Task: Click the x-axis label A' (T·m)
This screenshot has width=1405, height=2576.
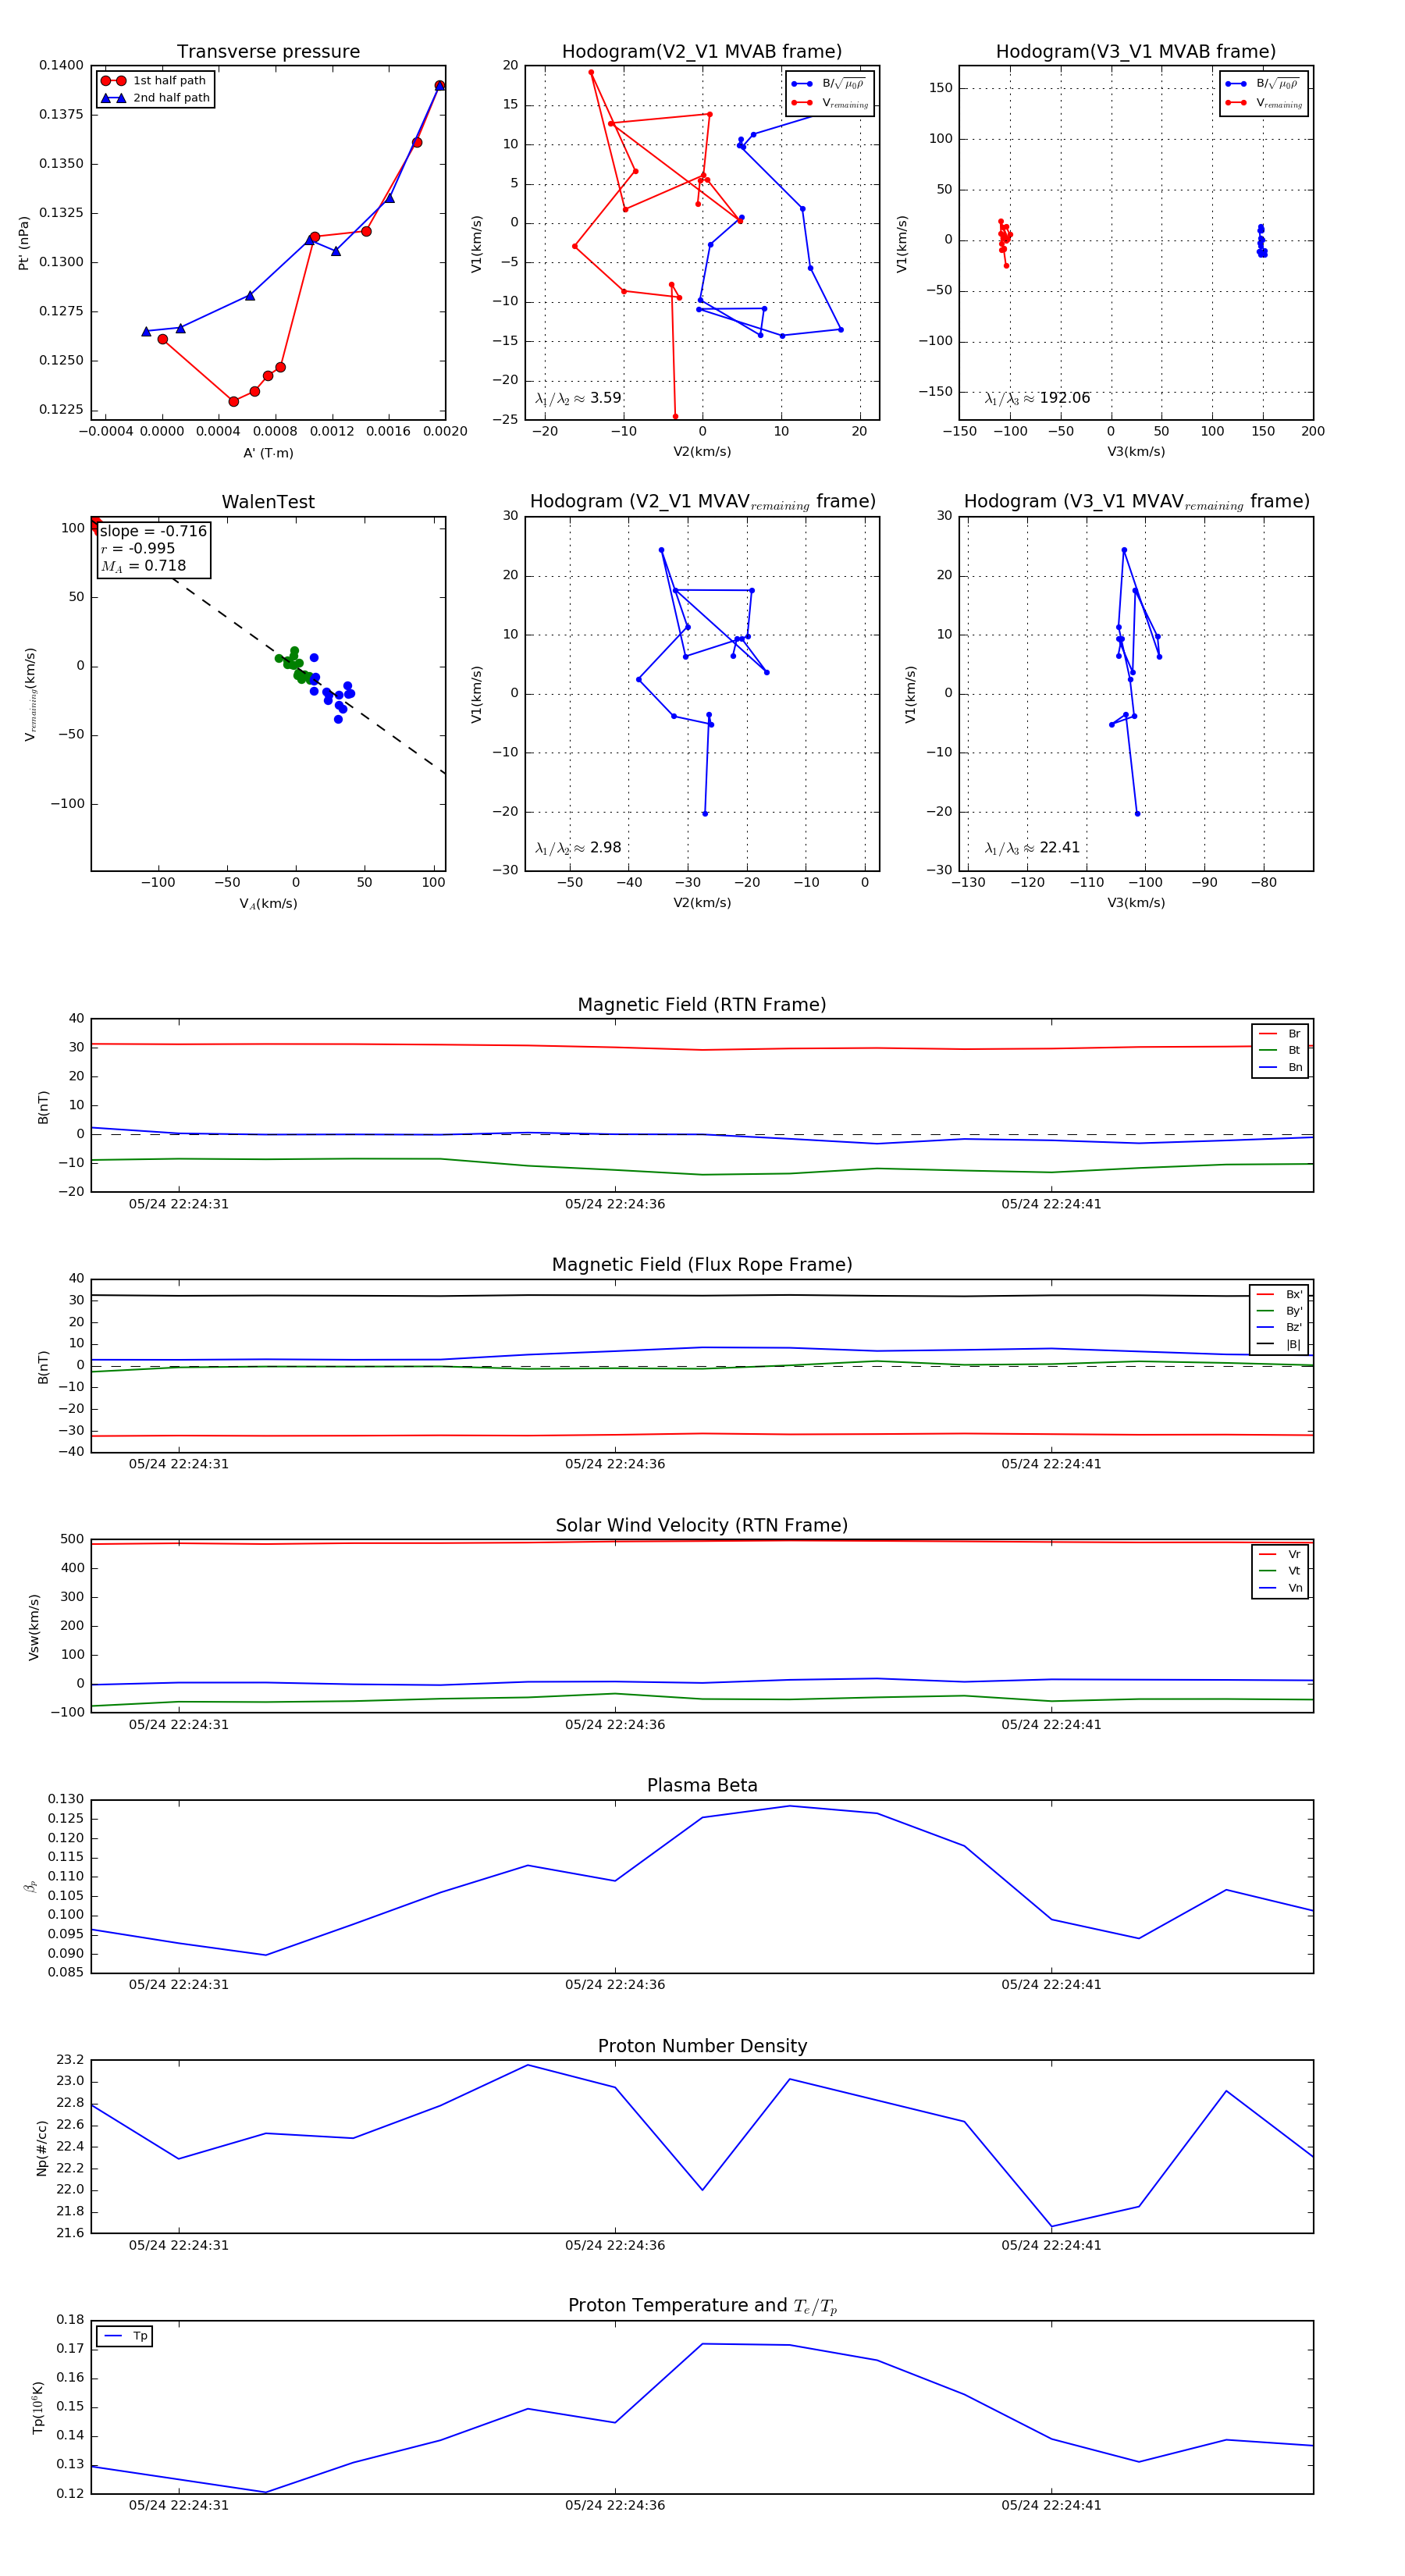Action: click(268, 453)
